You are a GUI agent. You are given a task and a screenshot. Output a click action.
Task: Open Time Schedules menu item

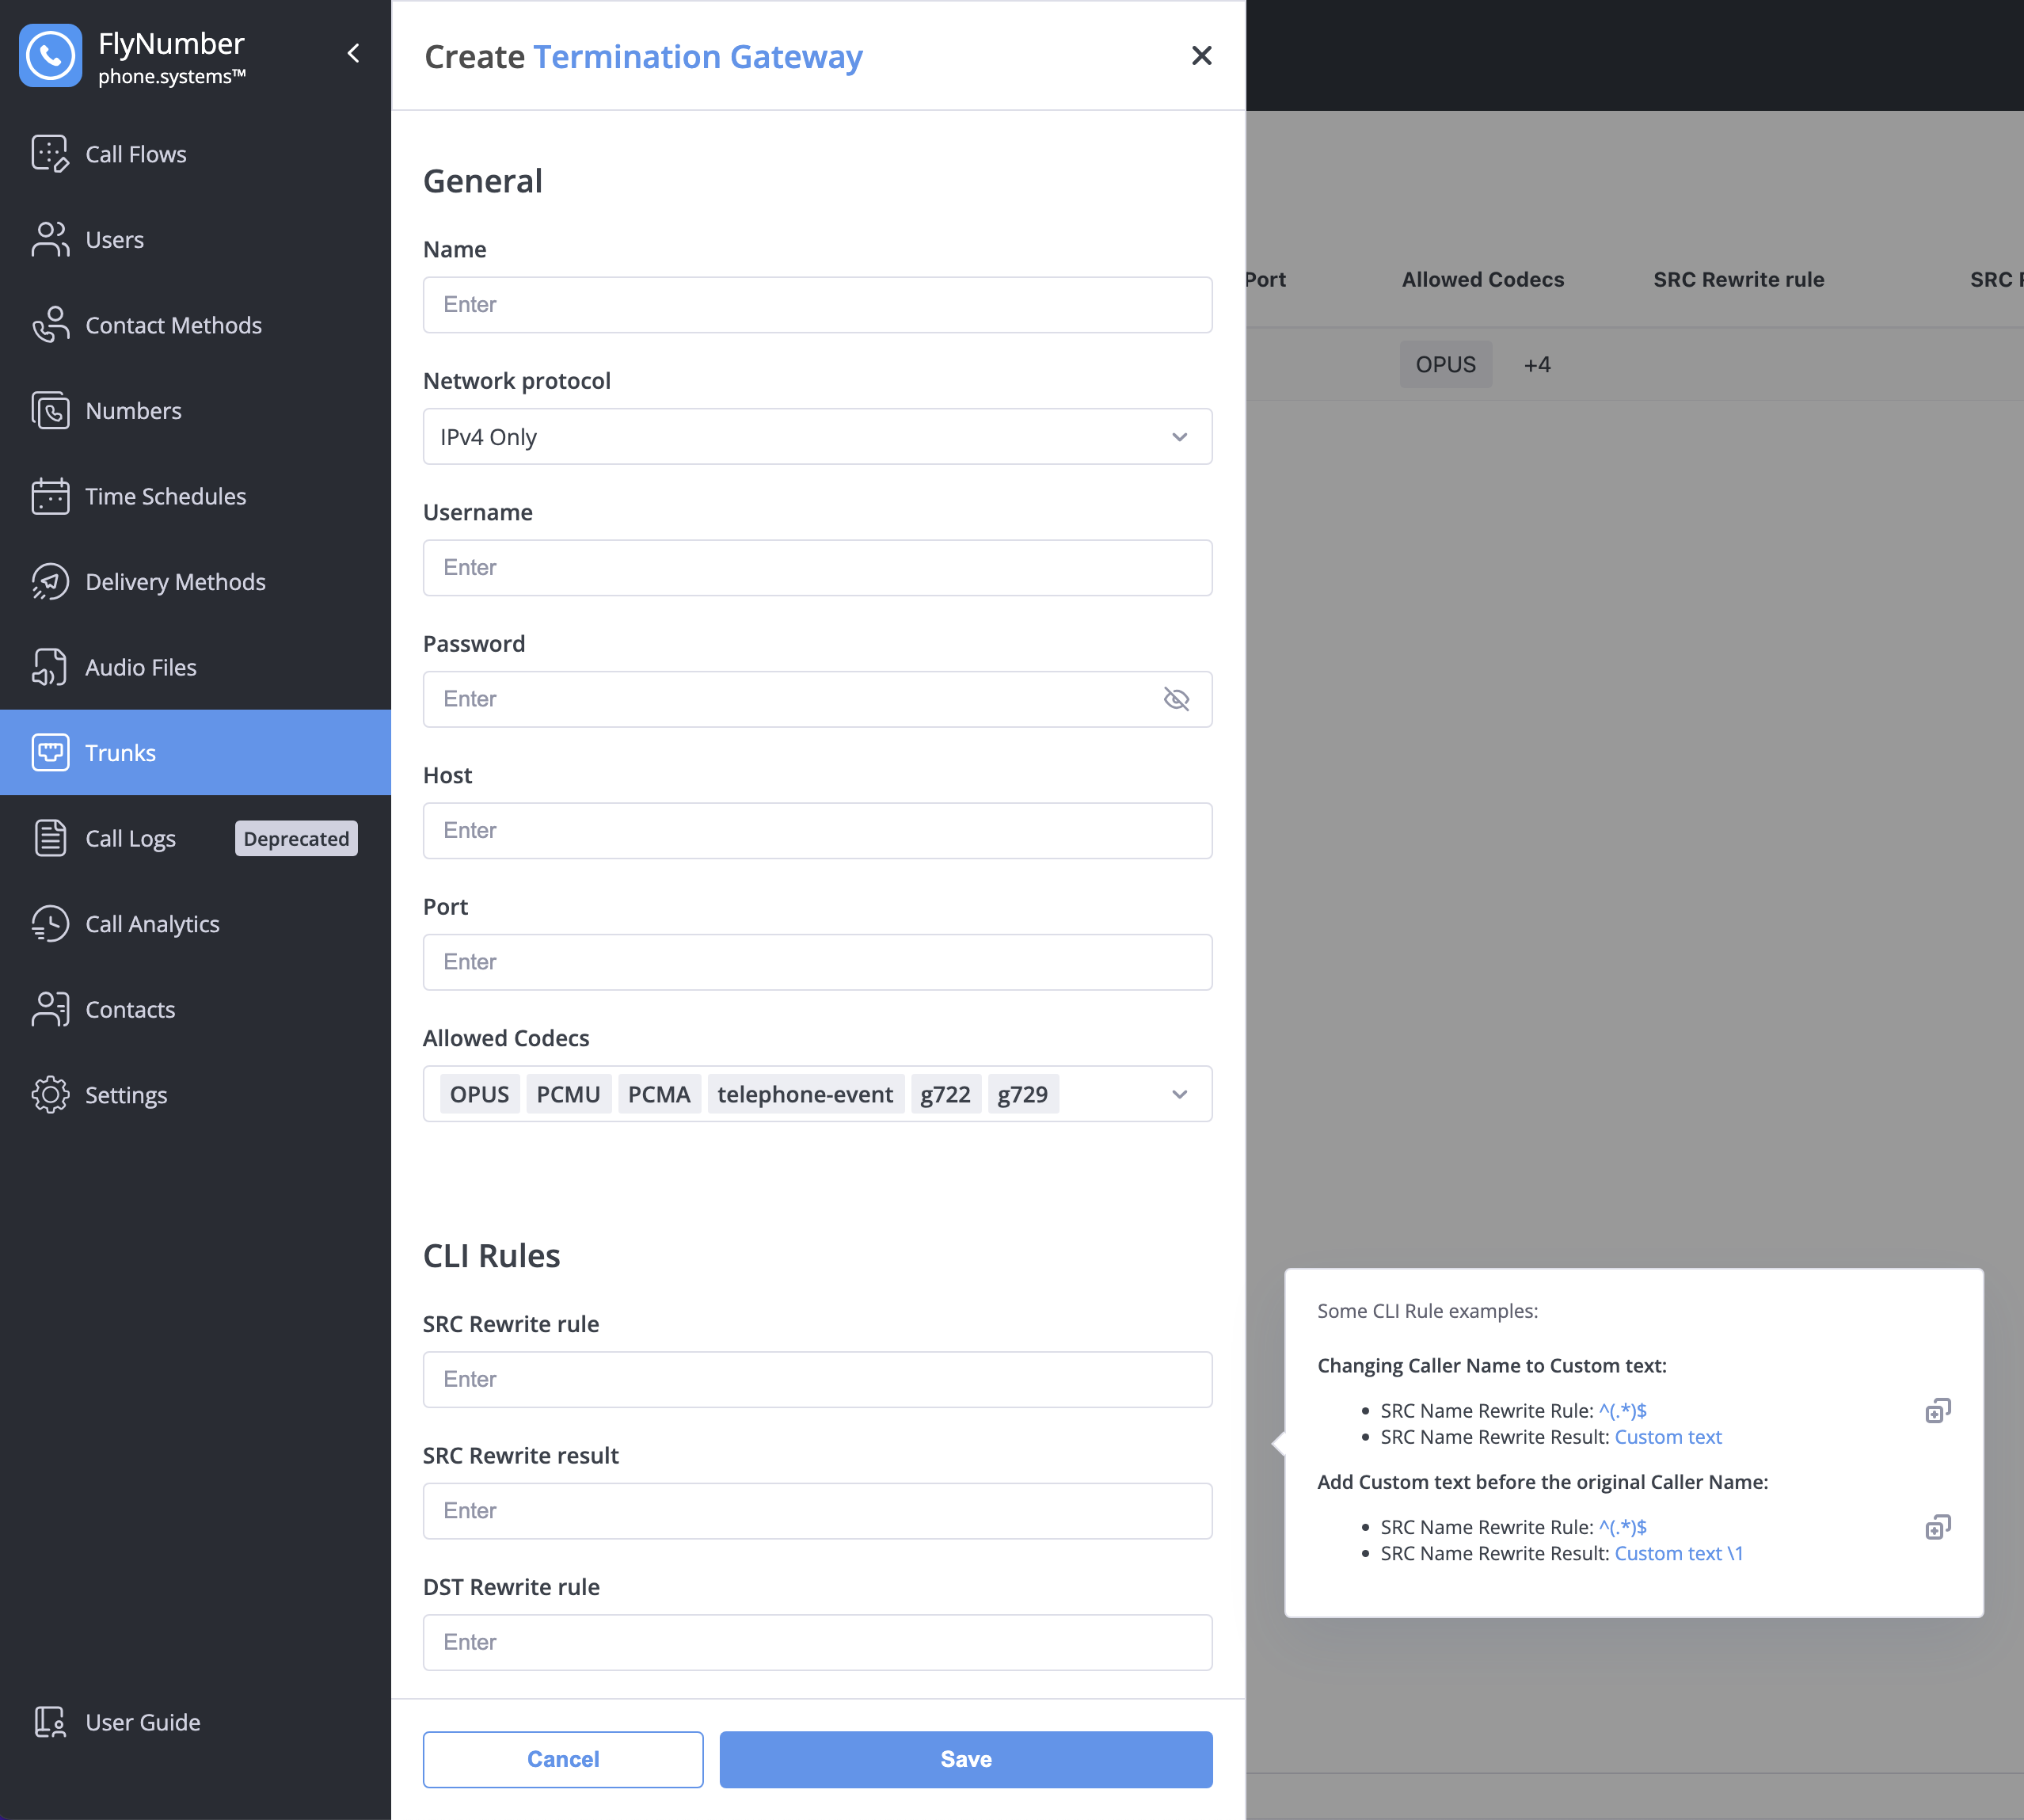195,496
